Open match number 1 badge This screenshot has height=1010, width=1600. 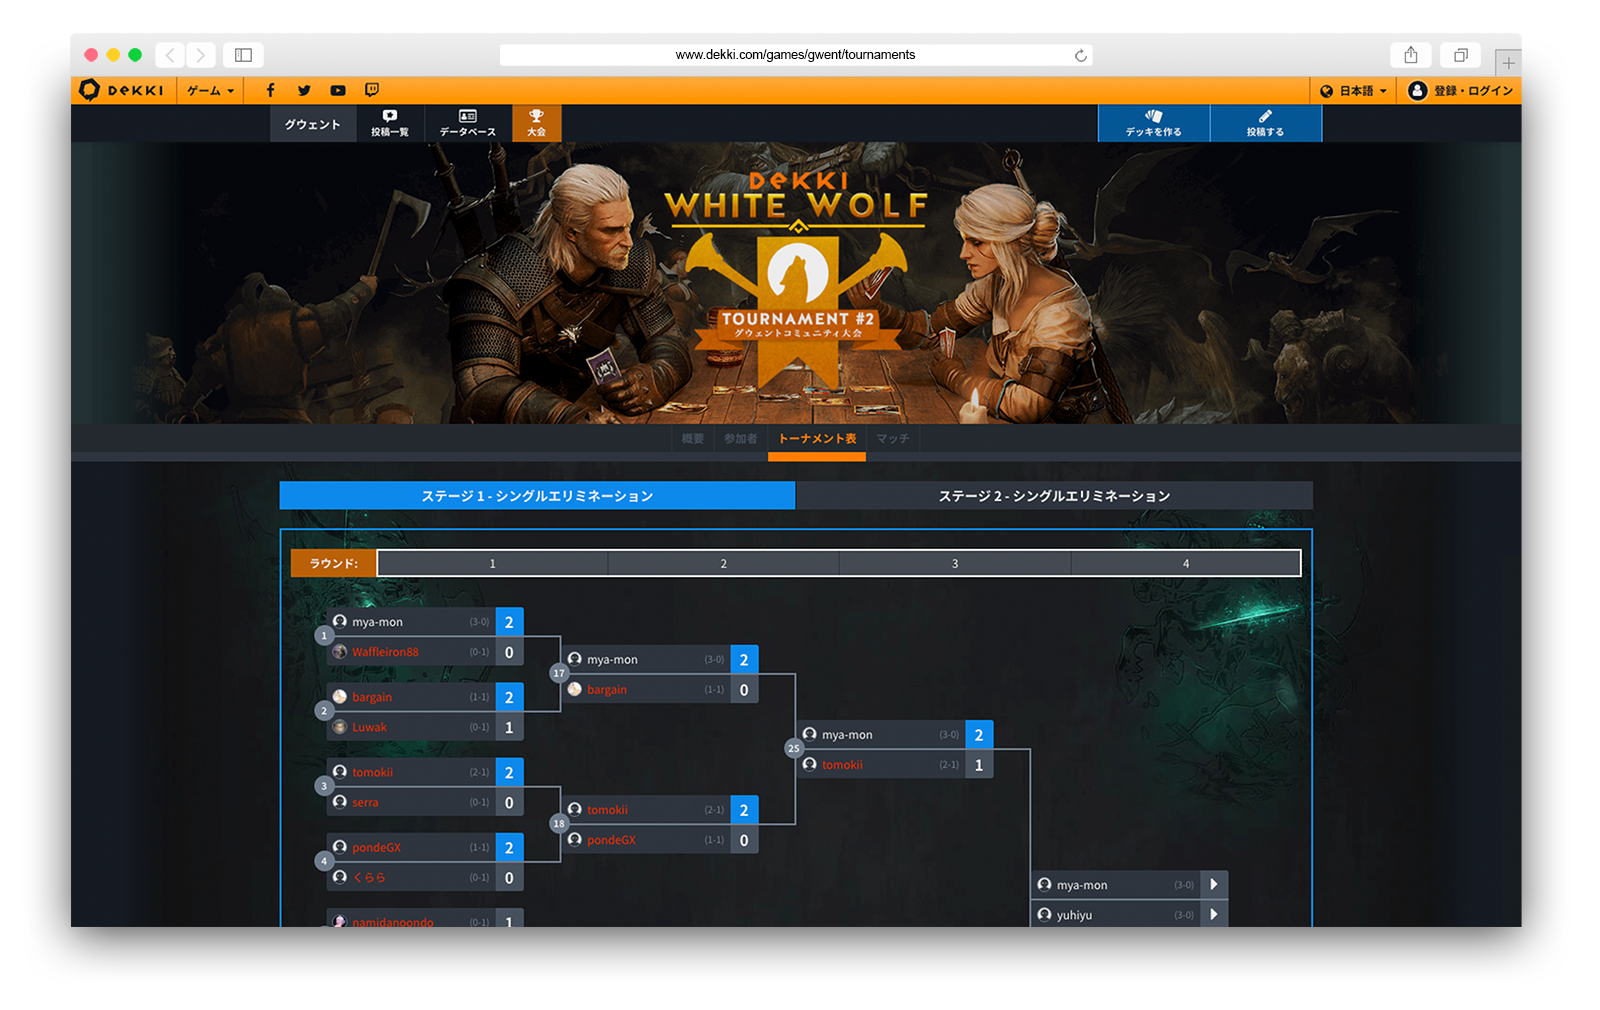[x=323, y=636]
